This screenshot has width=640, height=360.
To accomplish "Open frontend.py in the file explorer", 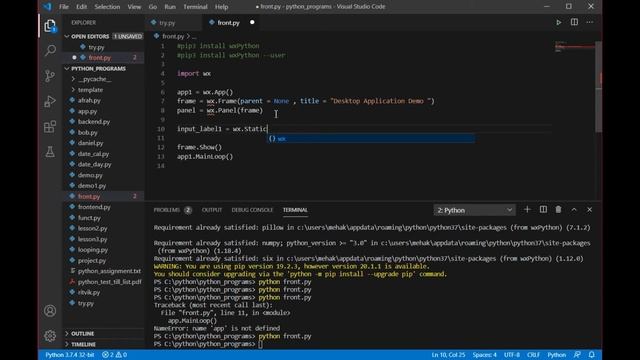I will coord(94,207).
